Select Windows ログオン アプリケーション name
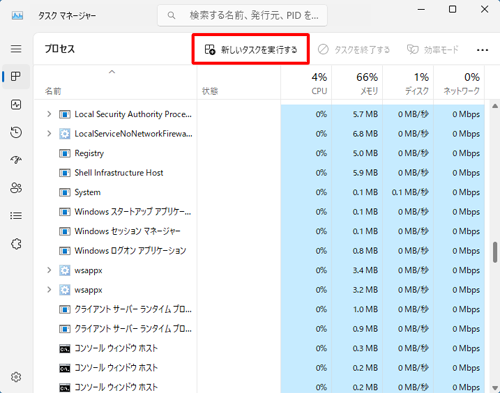The height and width of the screenshot is (393, 500). tap(130, 251)
